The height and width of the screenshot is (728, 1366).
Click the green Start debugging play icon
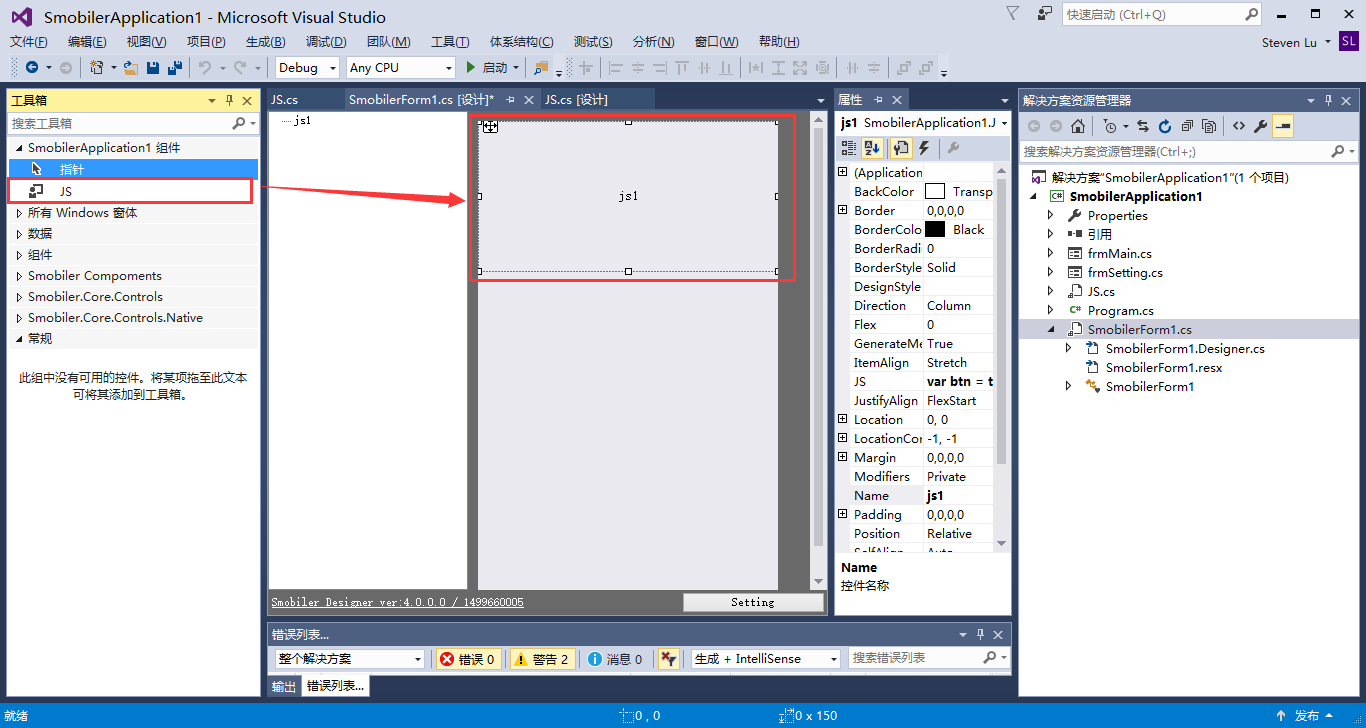[471, 68]
